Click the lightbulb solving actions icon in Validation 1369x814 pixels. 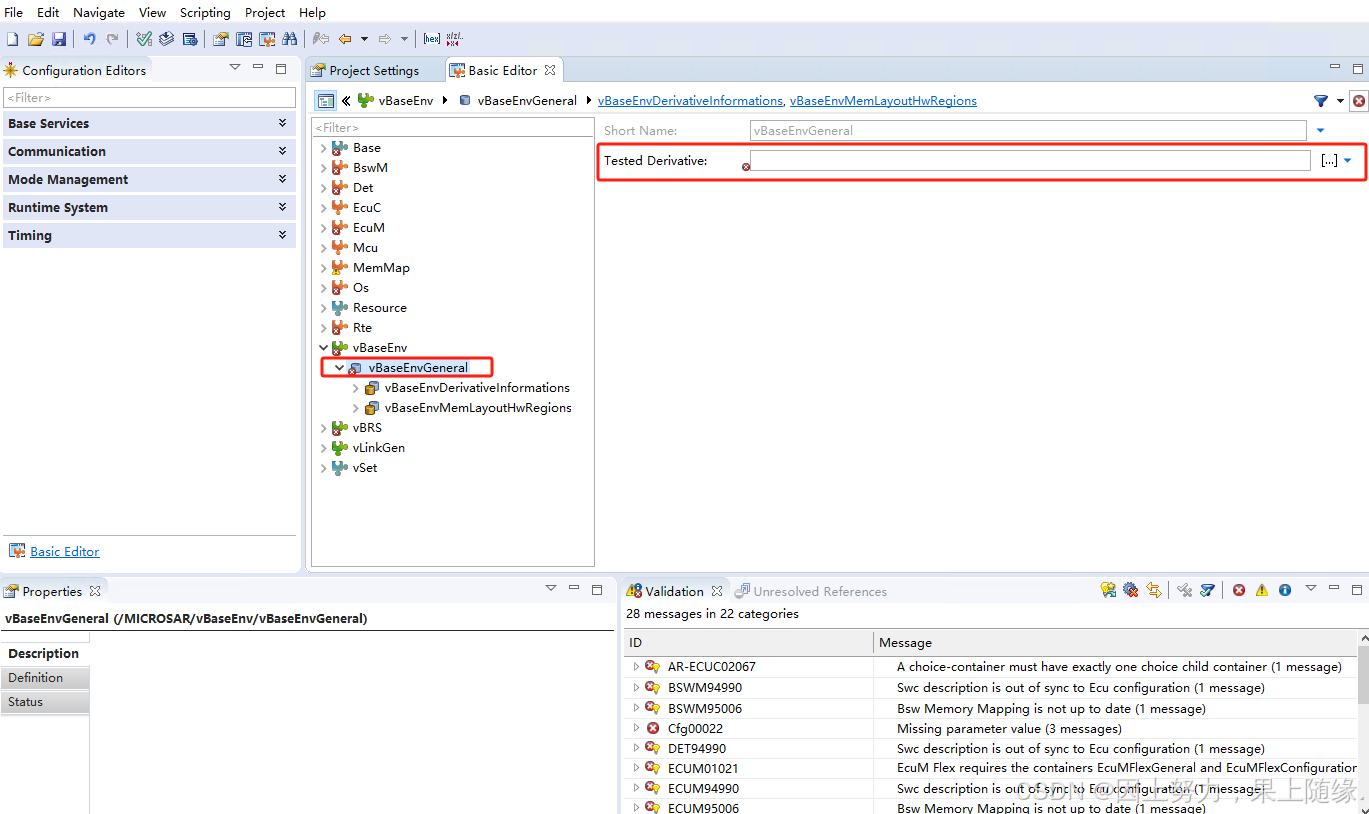(1108, 591)
